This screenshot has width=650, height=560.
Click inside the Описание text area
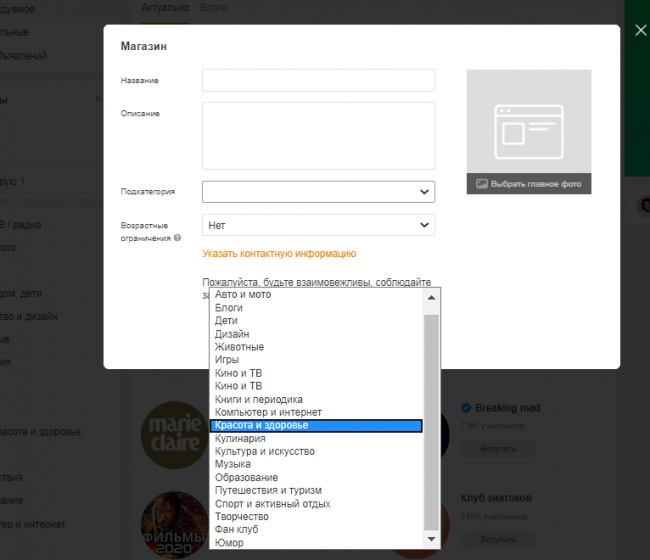[x=318, y=135]
